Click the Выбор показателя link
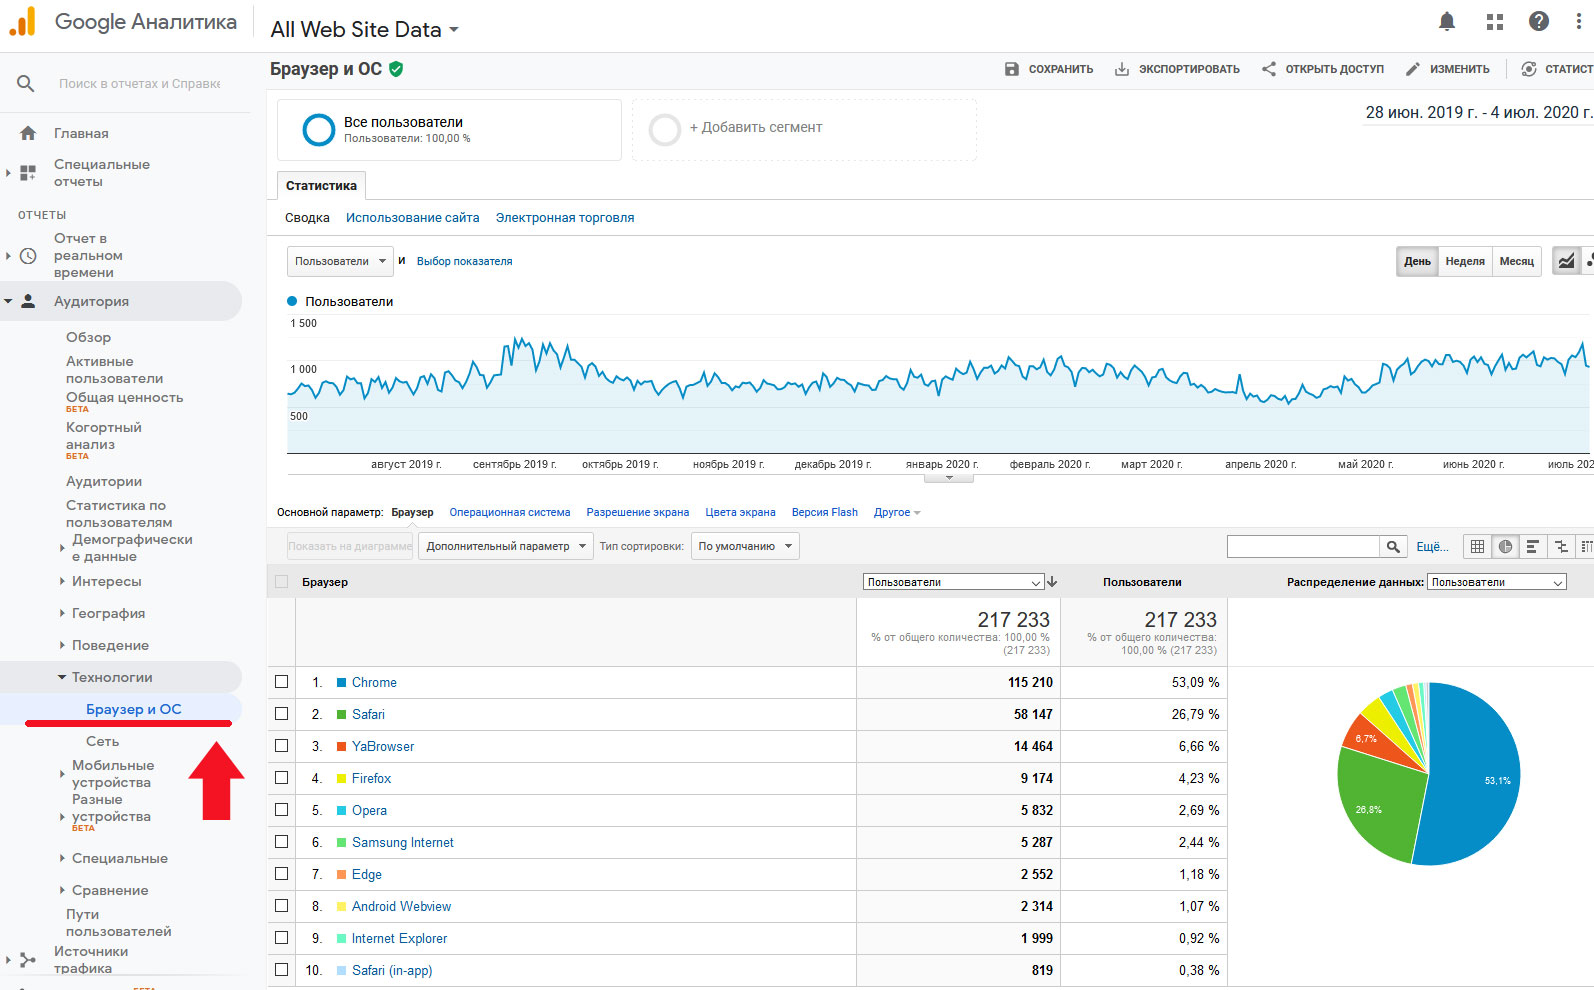 pos(464,261)
